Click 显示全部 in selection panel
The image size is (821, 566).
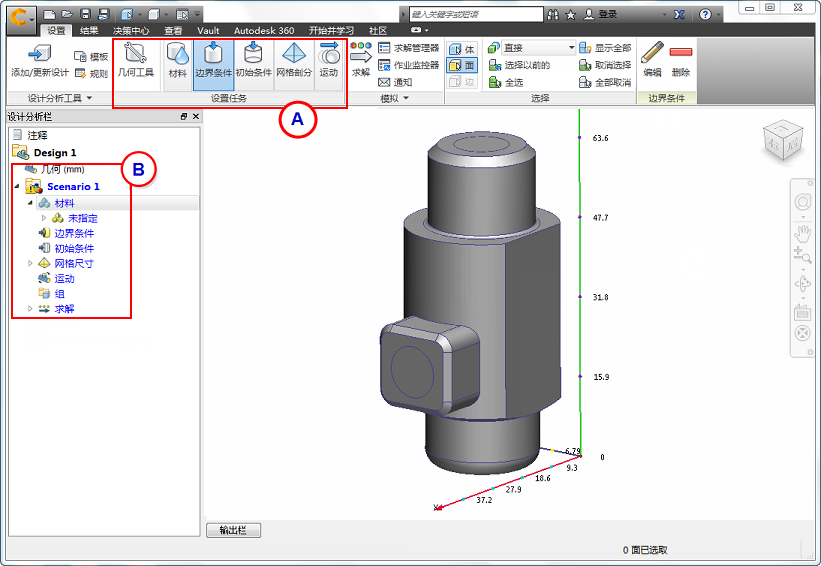coord(605,48)
